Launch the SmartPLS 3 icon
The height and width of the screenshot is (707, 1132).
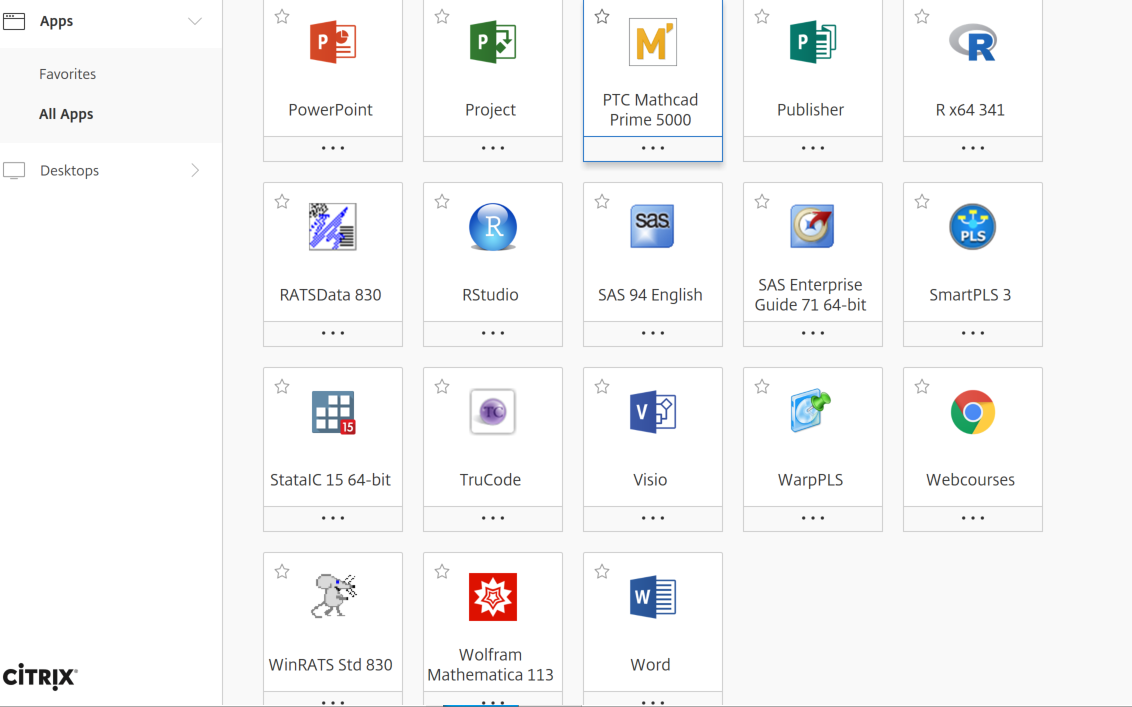[x=972, y=227]
